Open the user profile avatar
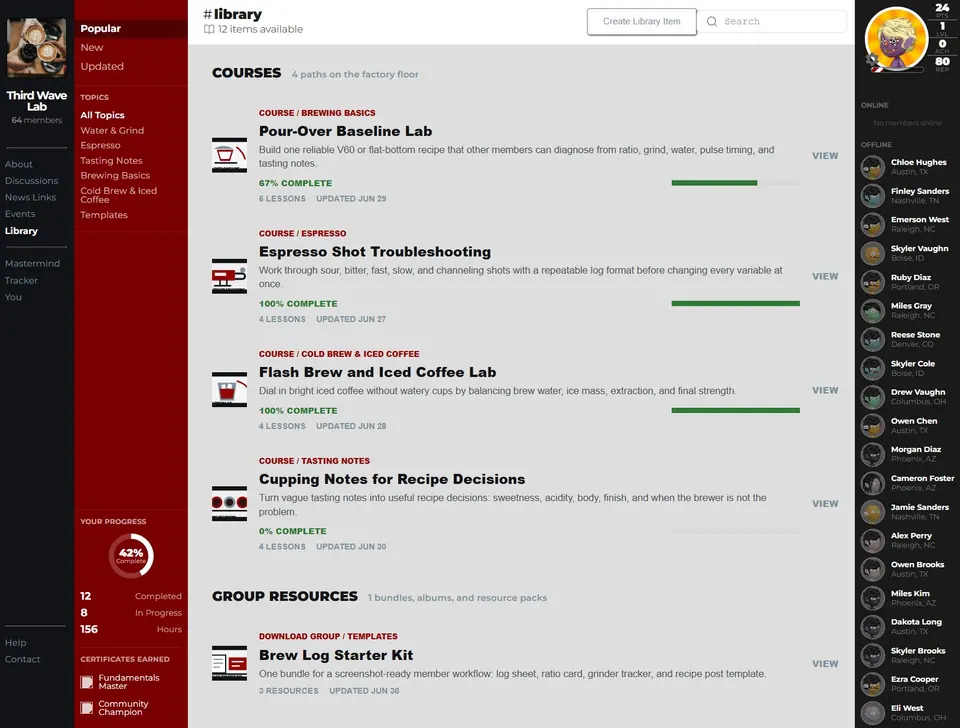Viewport: 960px width, 728px height. (896, 38)
